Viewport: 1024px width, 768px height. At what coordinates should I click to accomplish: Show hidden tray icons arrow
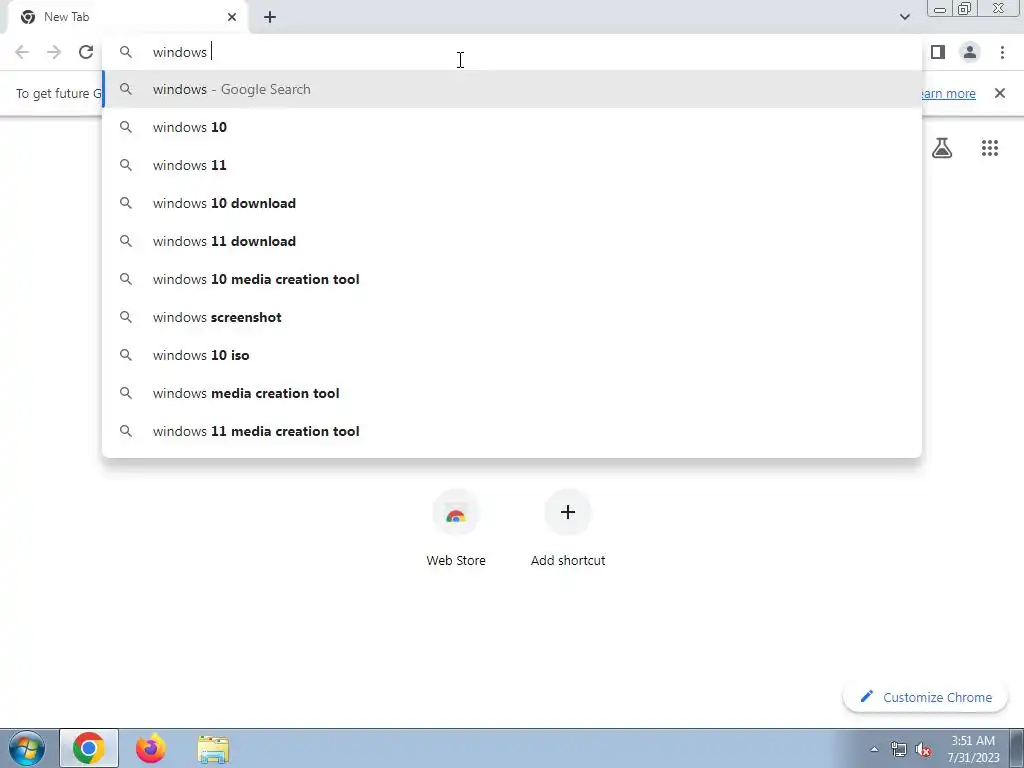[x=874, y=749]
